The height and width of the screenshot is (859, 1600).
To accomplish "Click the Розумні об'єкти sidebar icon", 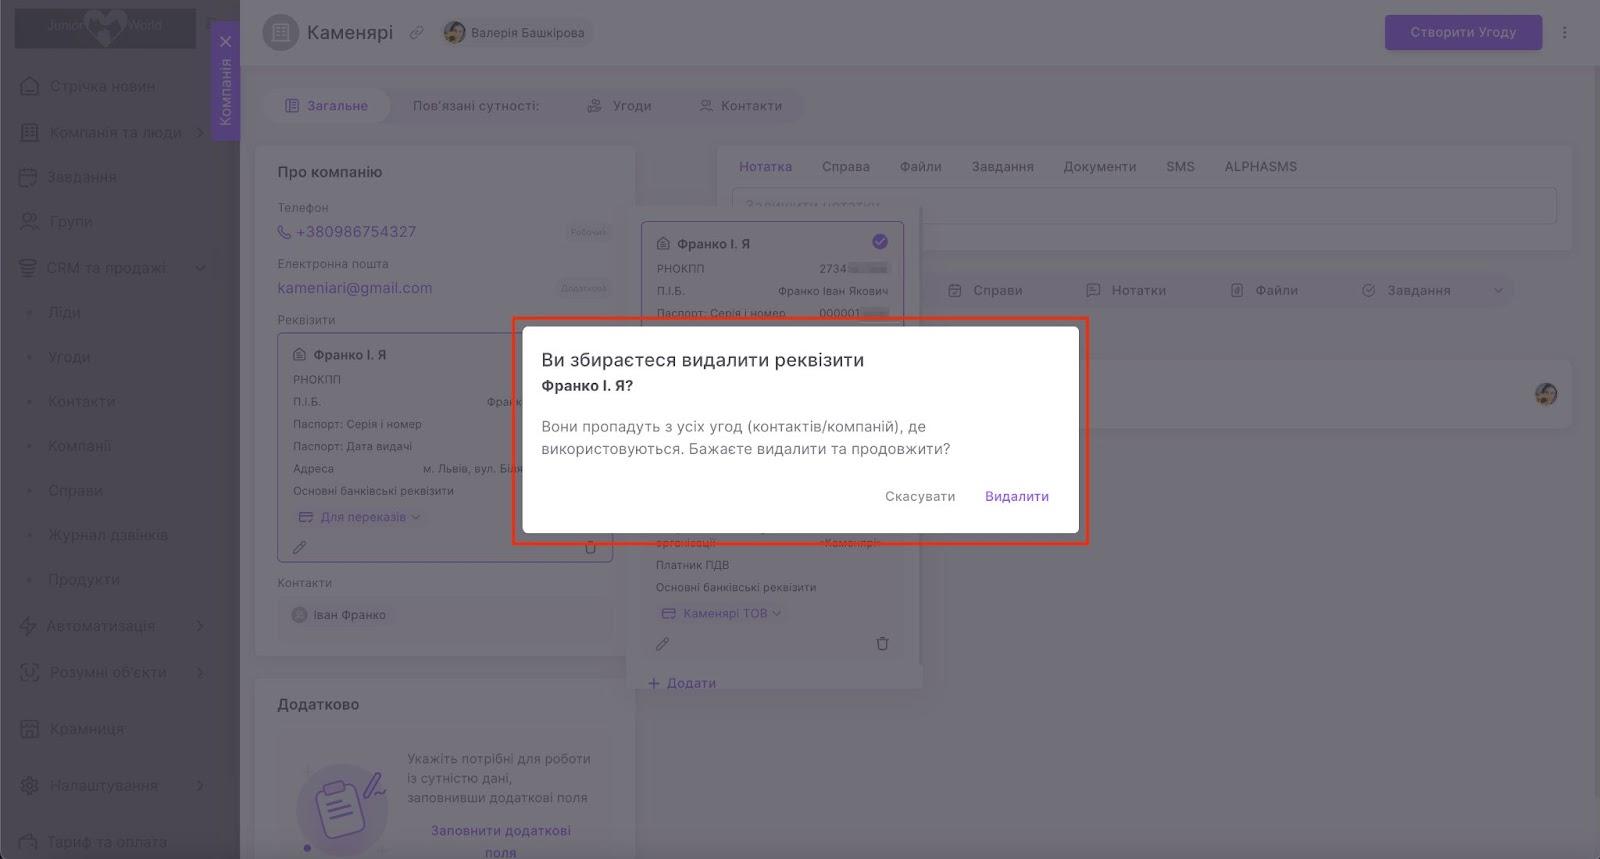I will tap(30, 672).
